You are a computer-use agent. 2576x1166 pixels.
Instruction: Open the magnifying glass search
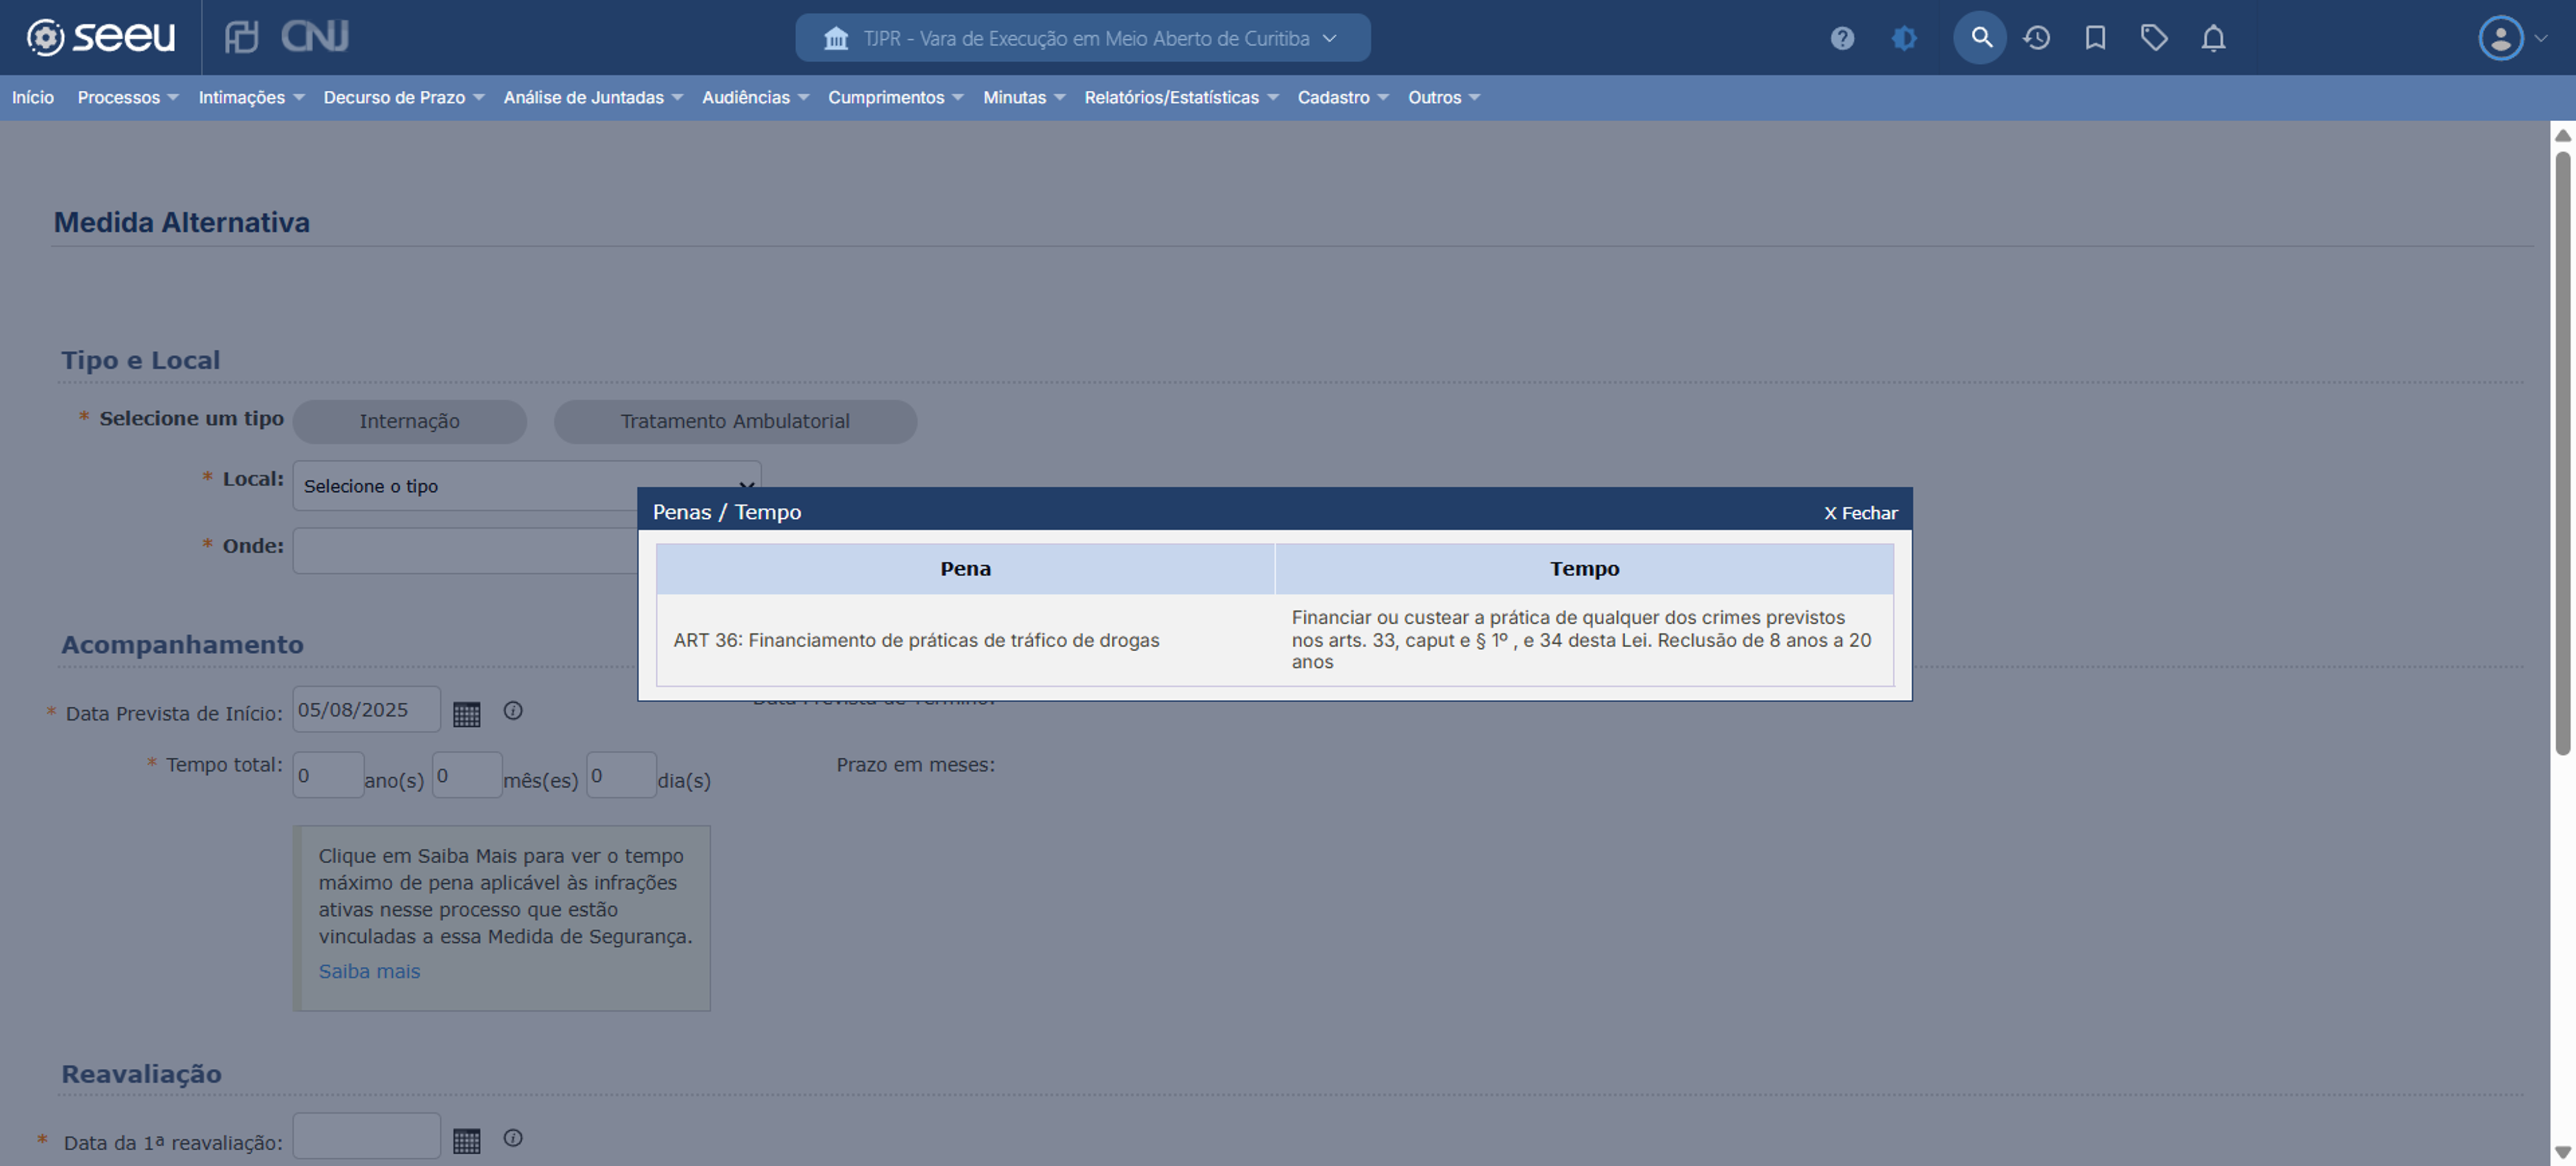(1980, 38)
